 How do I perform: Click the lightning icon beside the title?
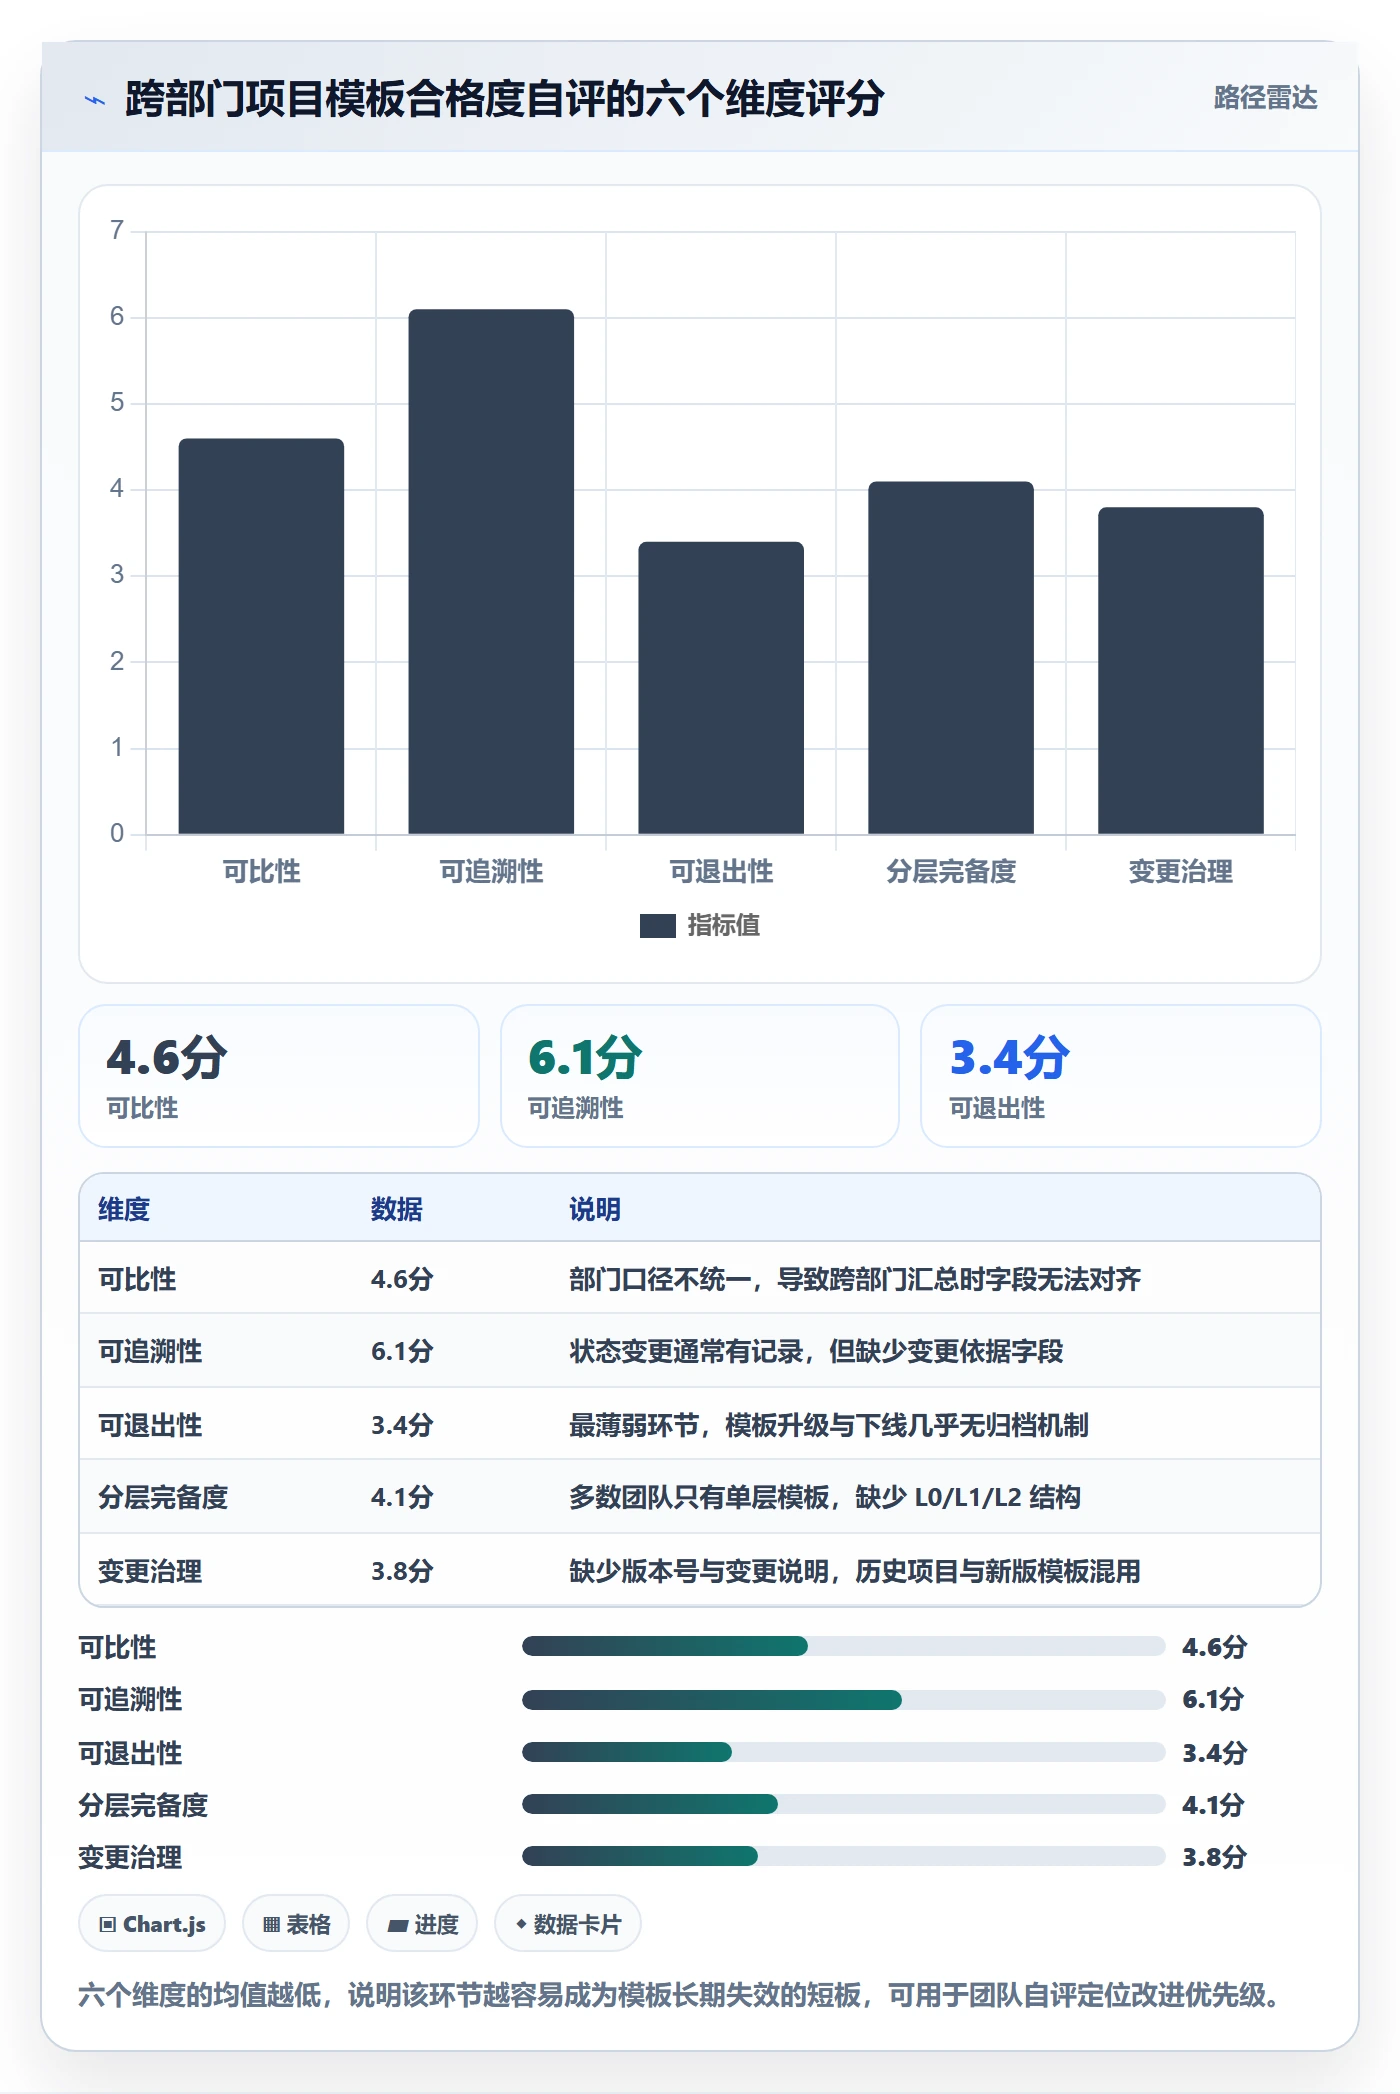[x=95, y=100]
